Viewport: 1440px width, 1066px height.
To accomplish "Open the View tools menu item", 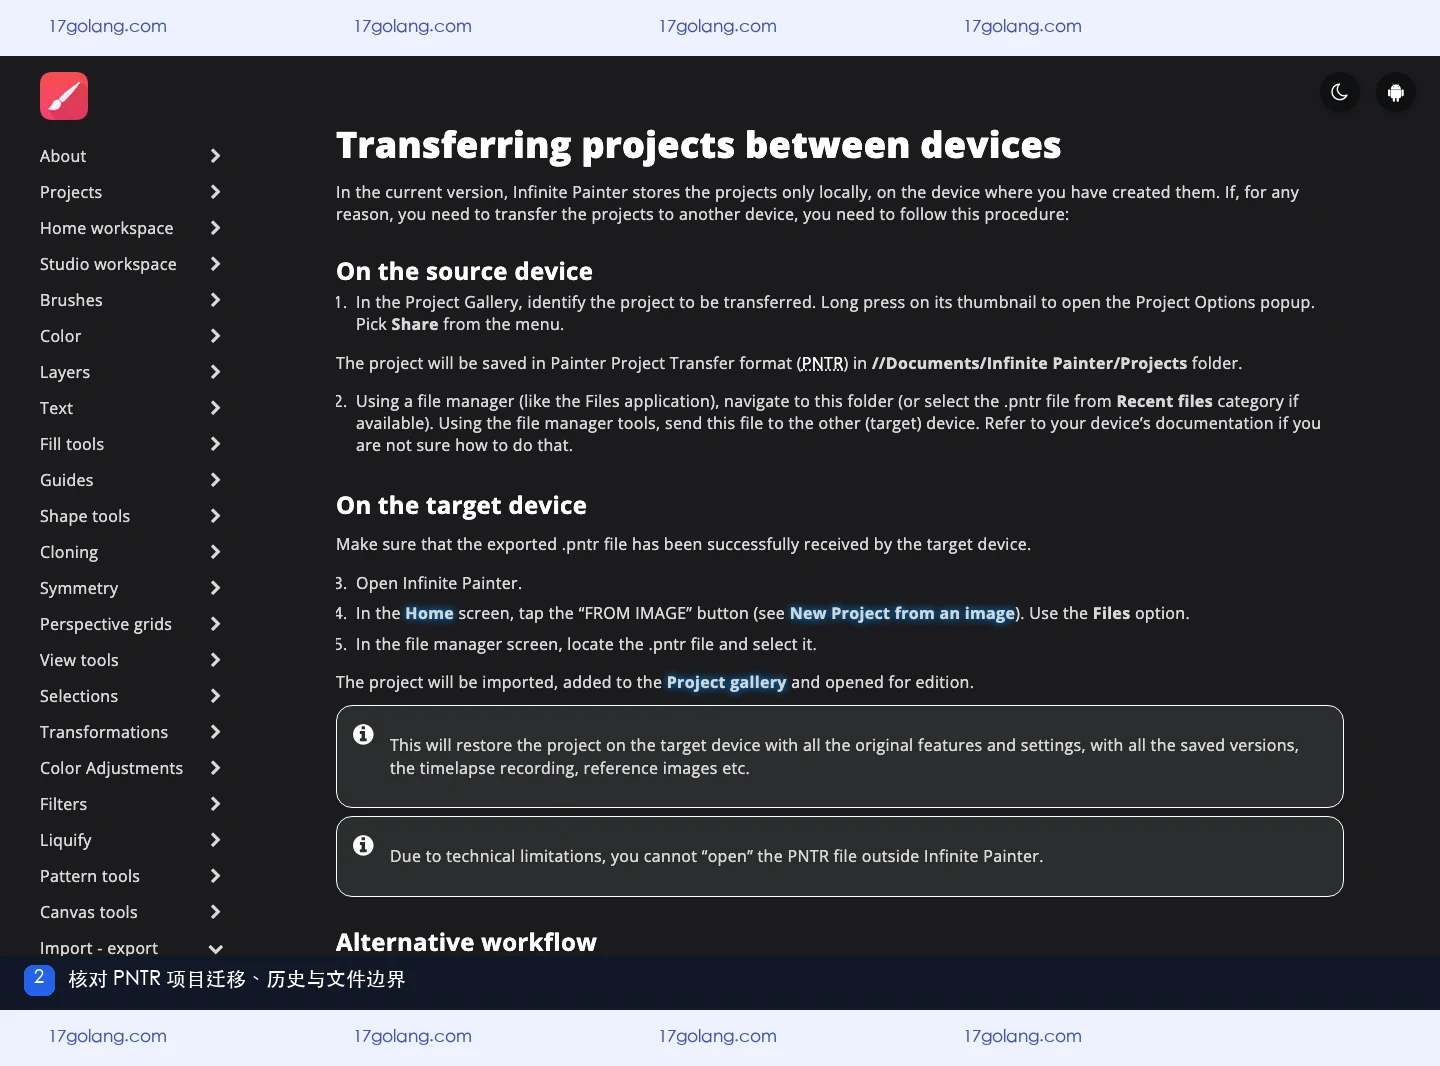I will tap(79, 660).
